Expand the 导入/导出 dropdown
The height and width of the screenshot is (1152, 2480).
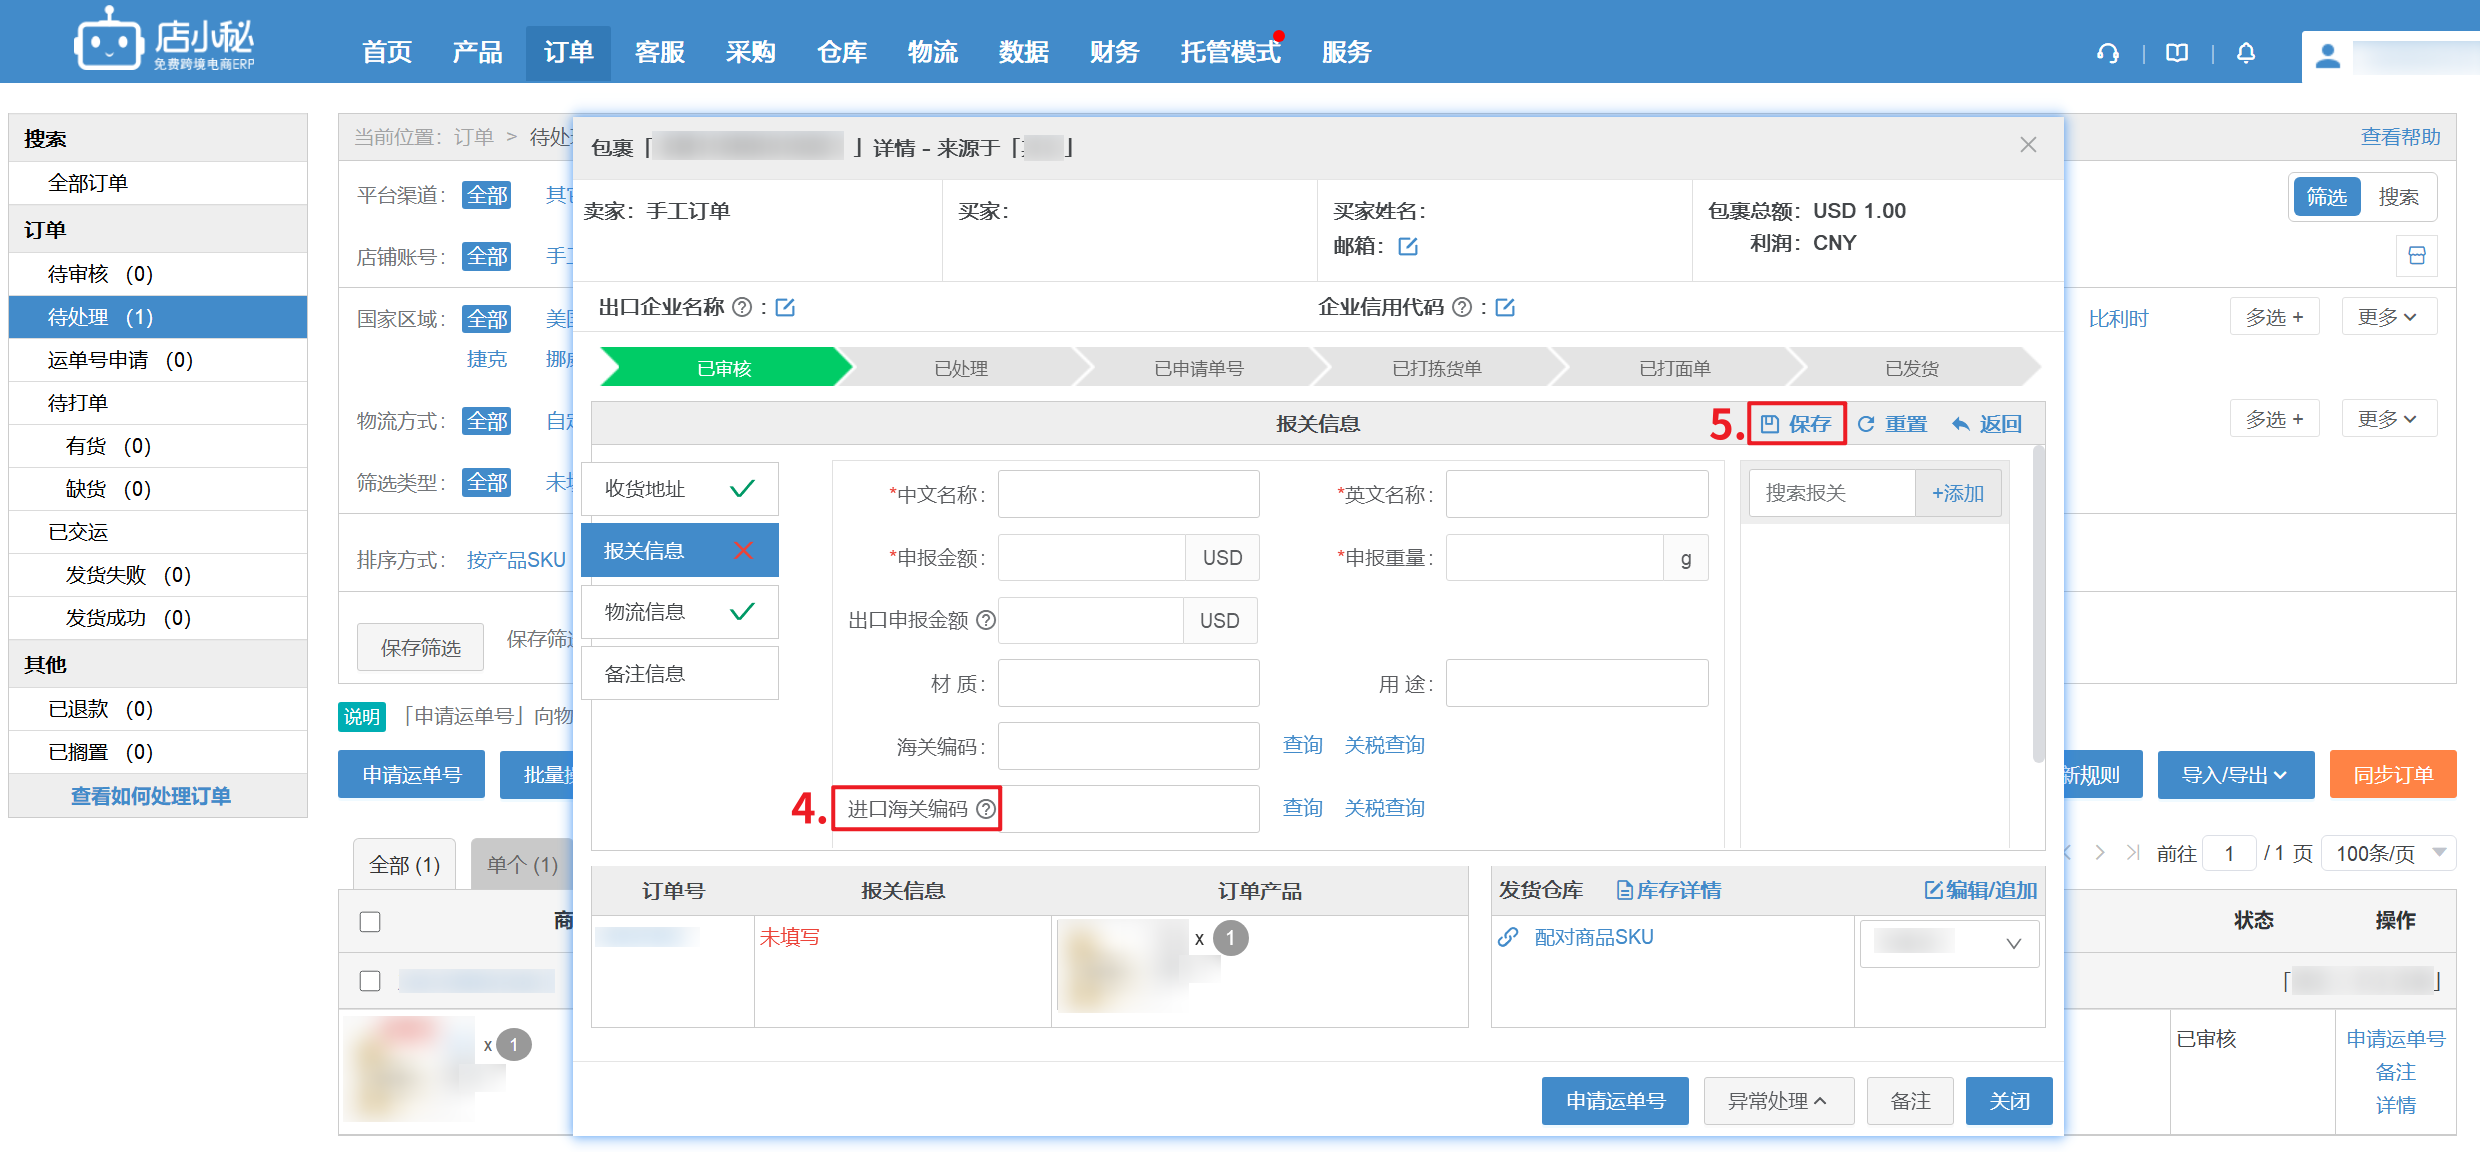click(x=2235, y=775)
